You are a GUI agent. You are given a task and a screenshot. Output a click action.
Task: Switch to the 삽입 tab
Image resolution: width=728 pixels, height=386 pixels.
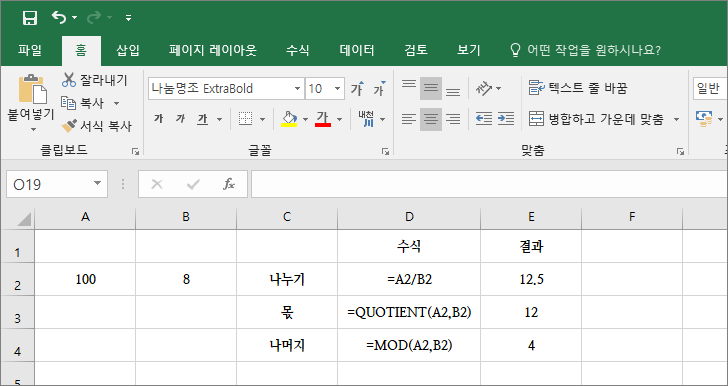(x=128, y=50)
